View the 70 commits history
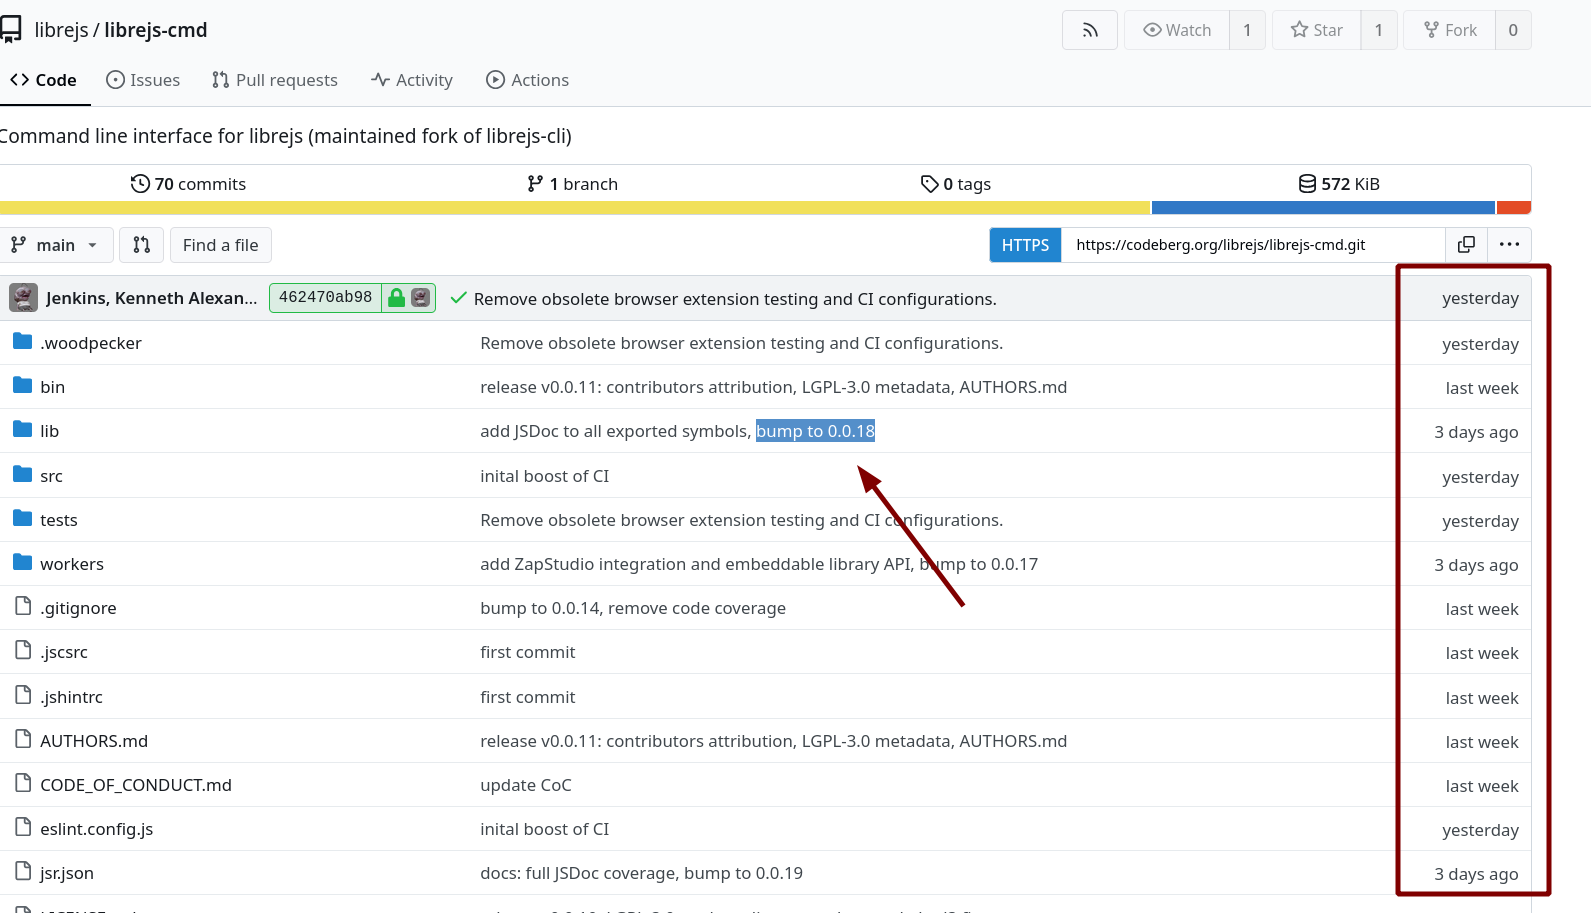This screenshot has height=913, width=1591. [188, 184]
